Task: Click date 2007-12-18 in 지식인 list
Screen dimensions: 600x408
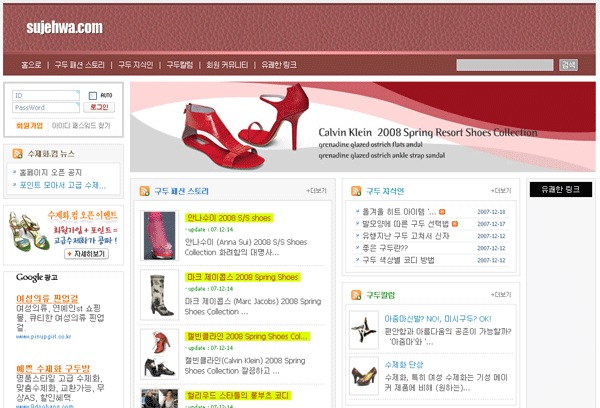Action: (491, 212)
